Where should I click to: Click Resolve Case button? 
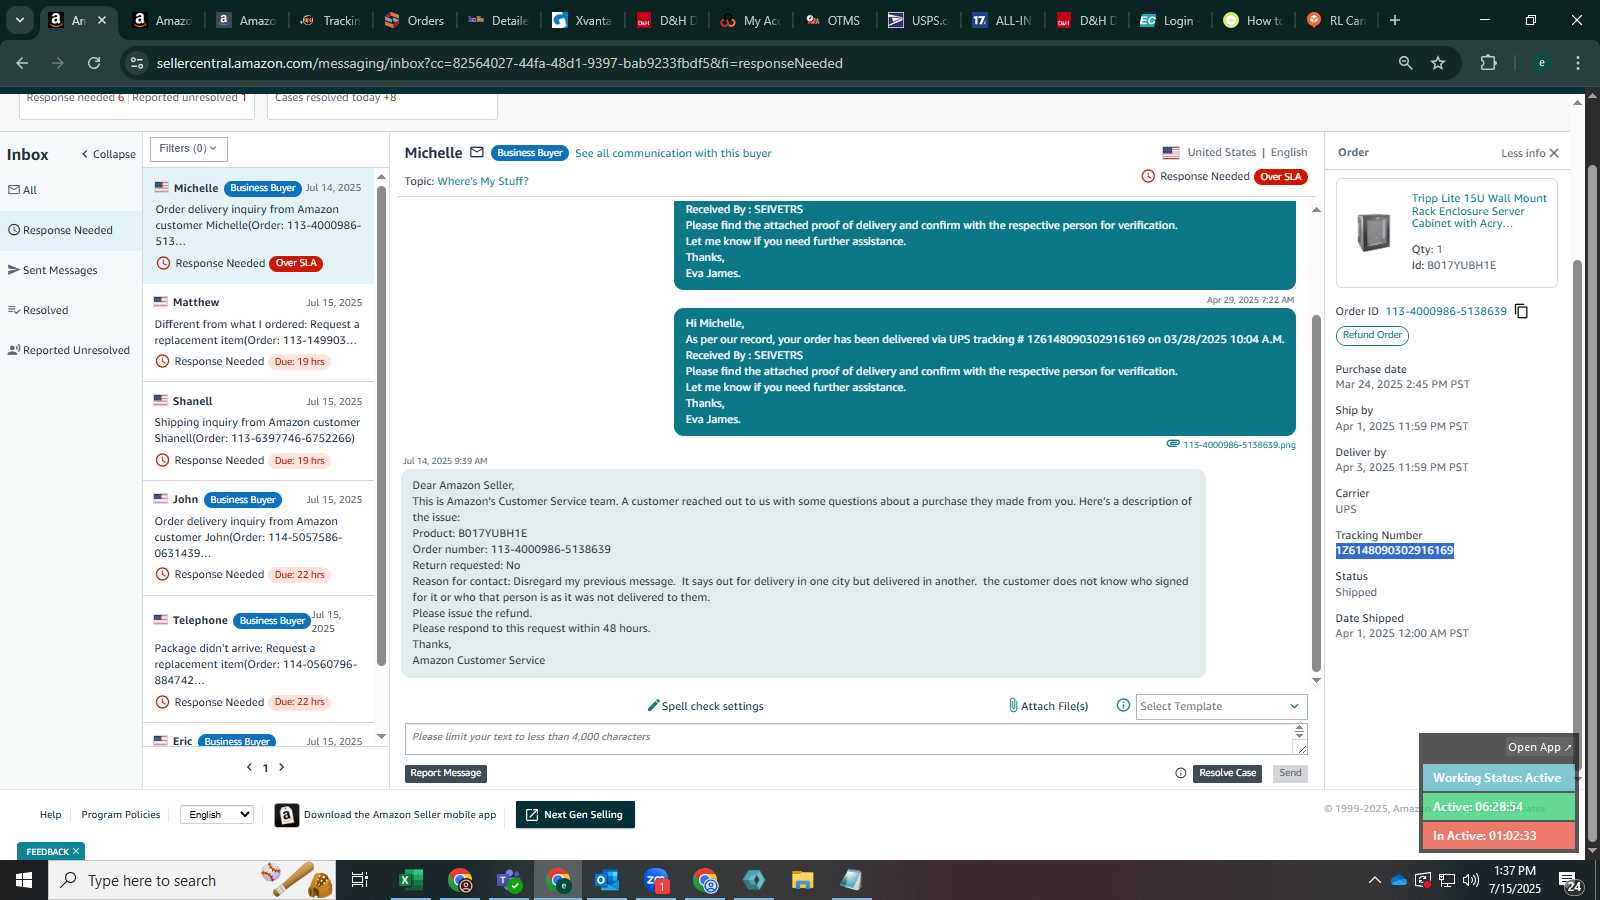[x=1227, y=773]
